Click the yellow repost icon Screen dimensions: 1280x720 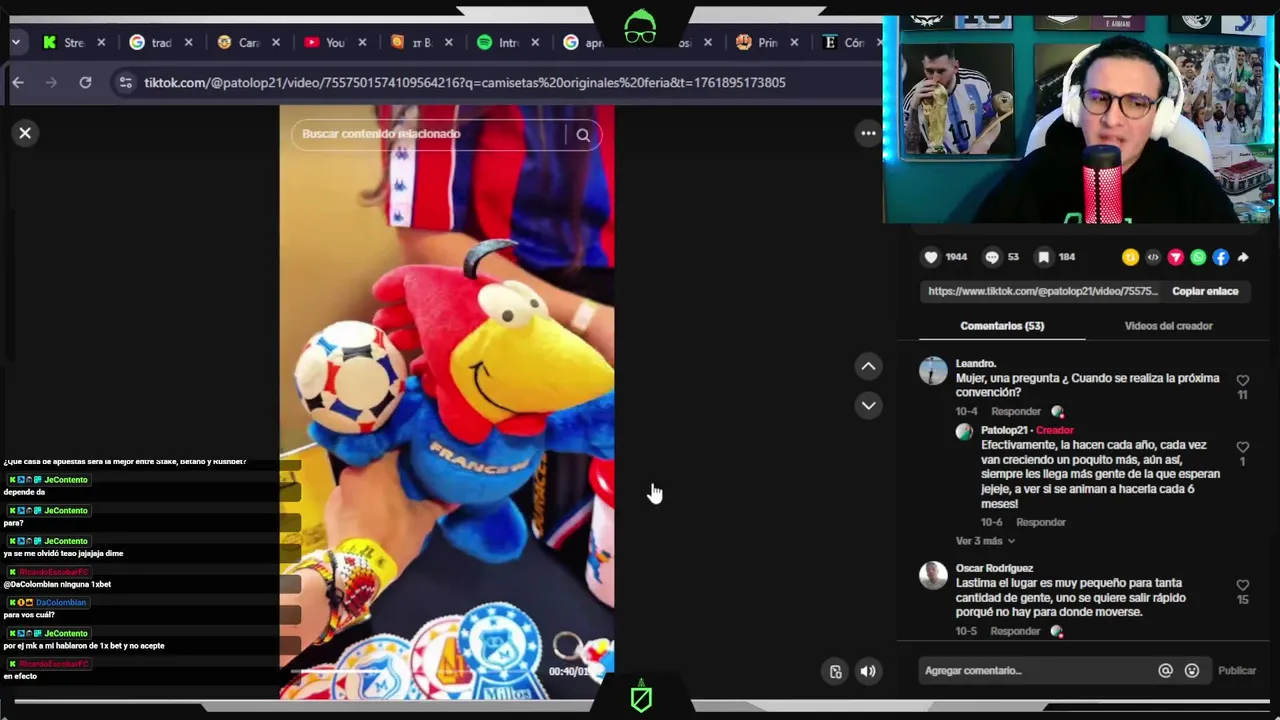tap(1130, 257)
